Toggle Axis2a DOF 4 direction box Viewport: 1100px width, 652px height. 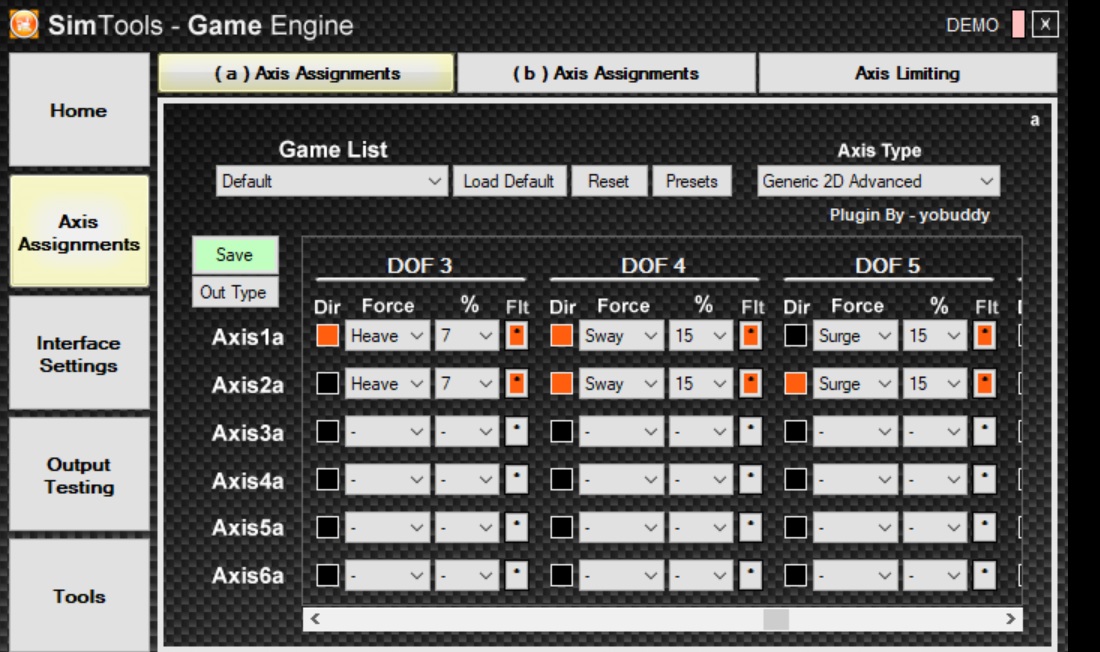[x=561, y=383]
